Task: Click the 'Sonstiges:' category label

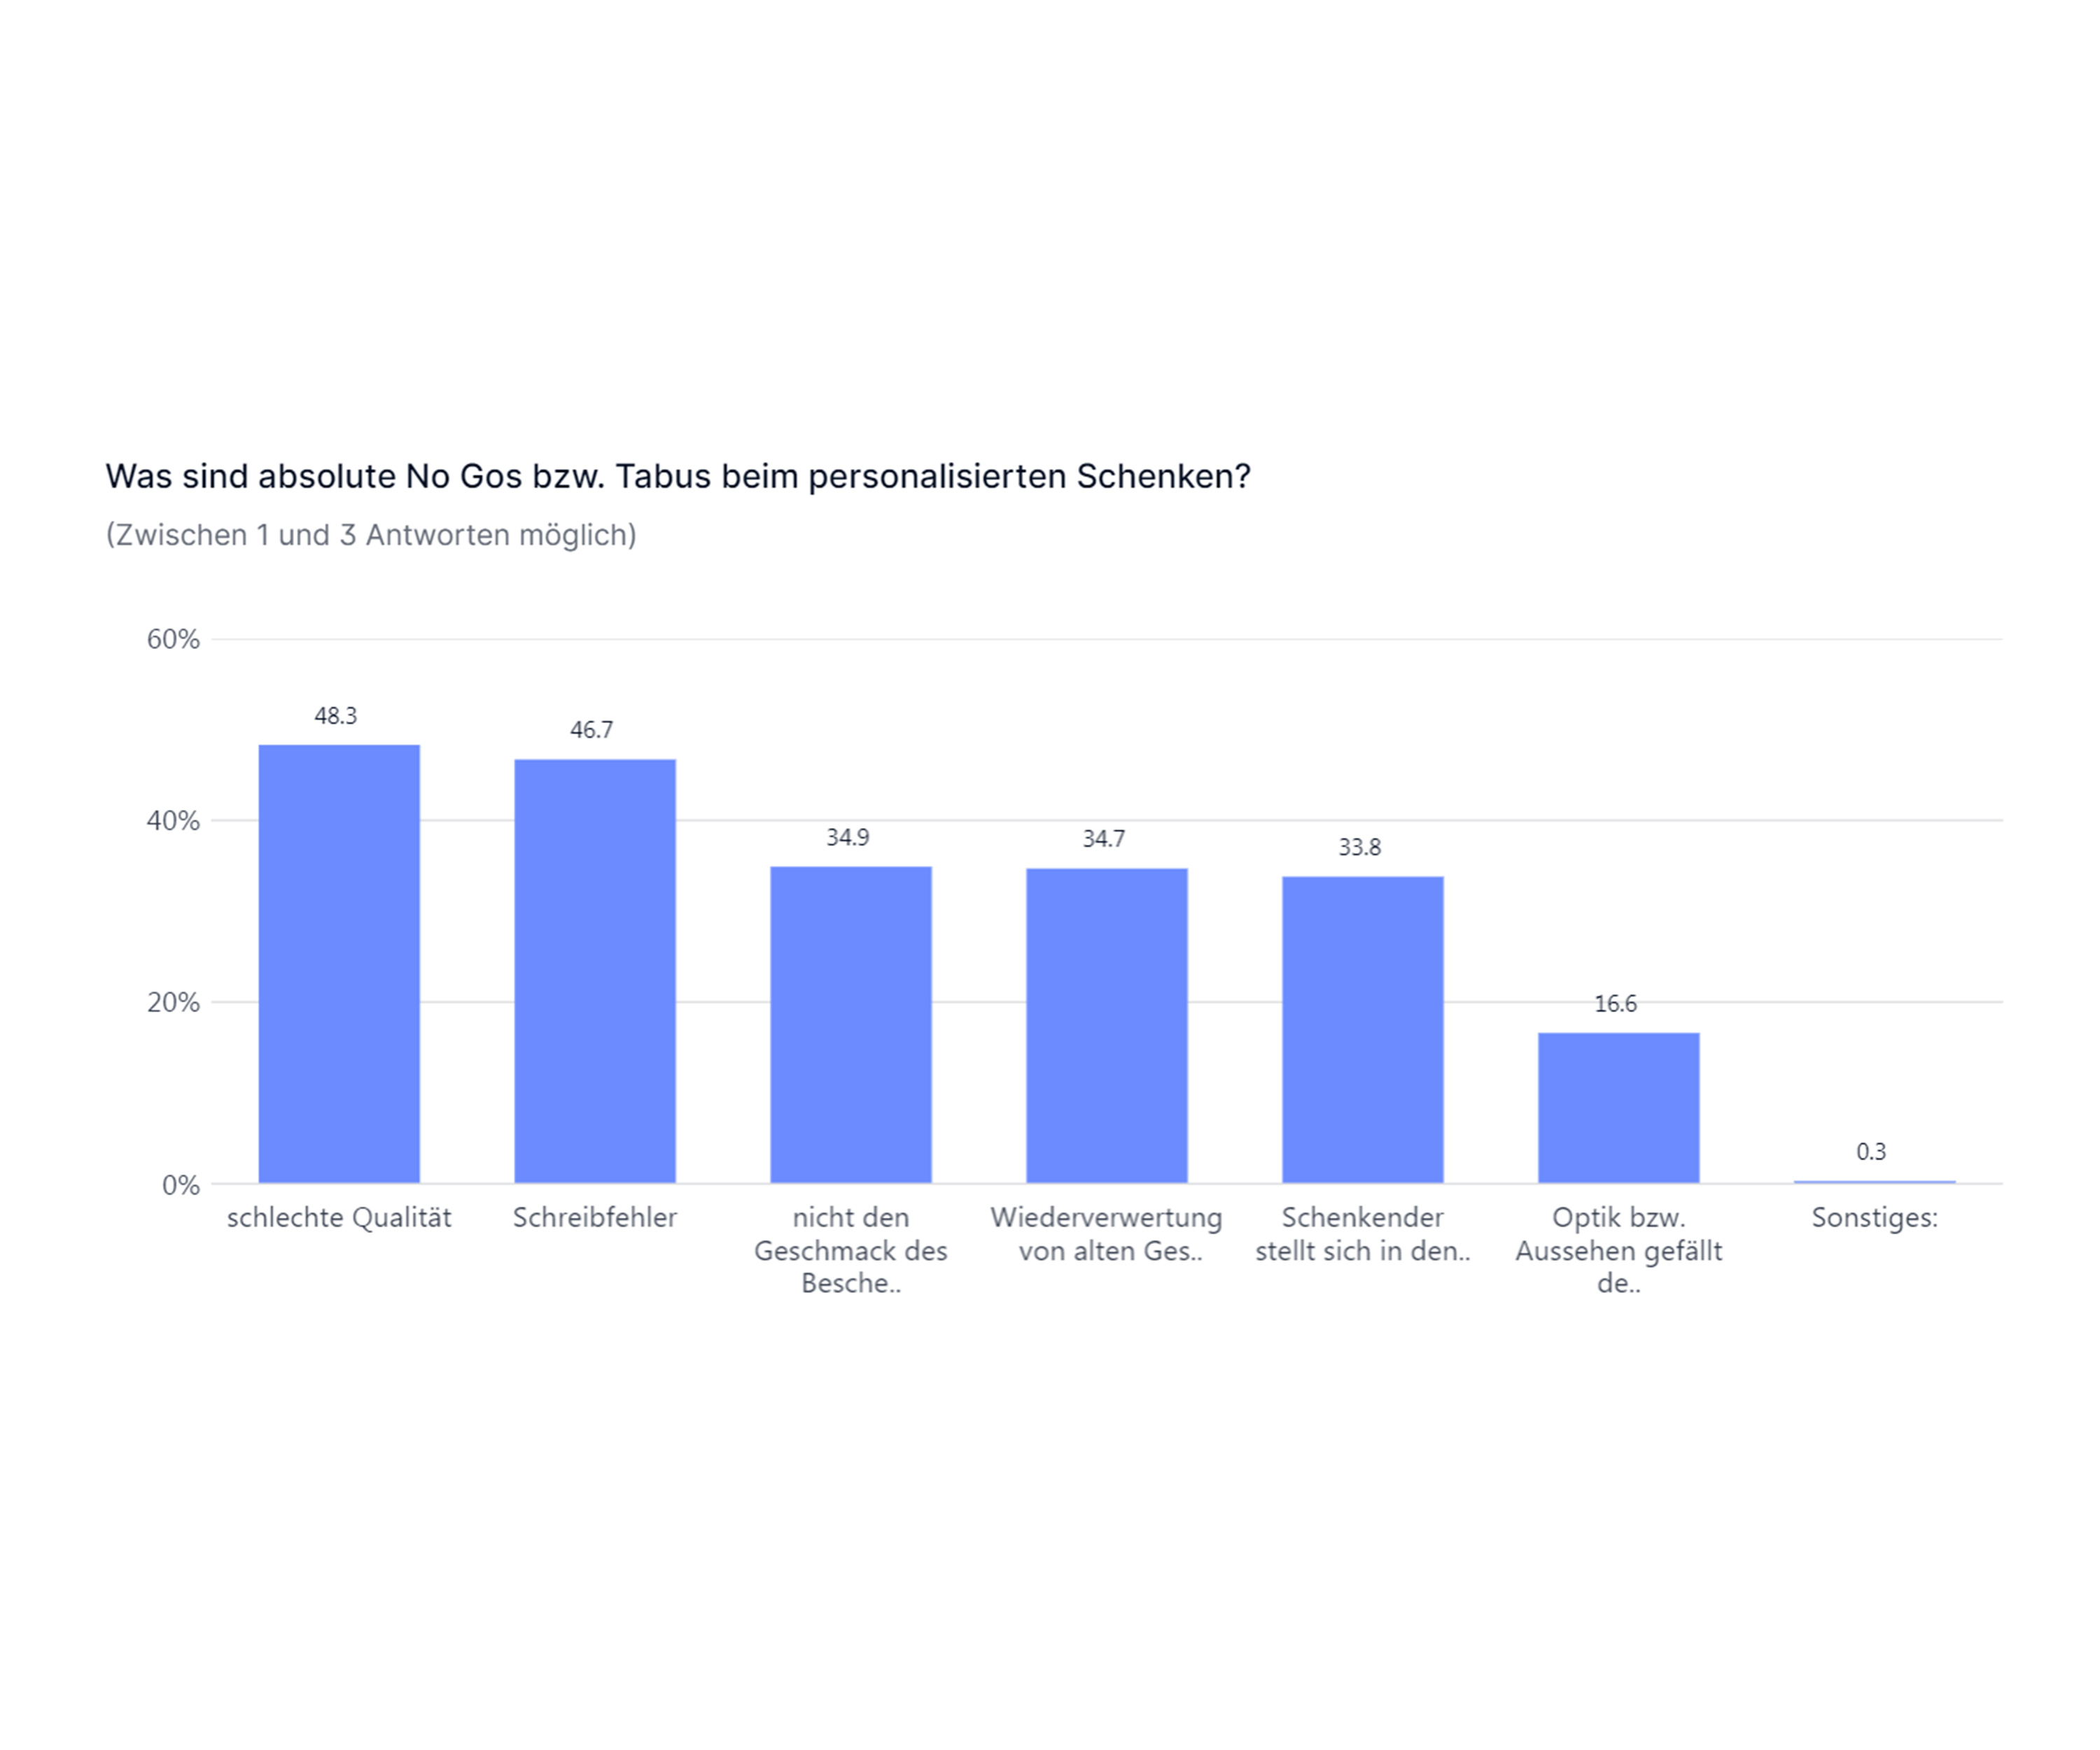Action: click(x=1874, y=1218)
